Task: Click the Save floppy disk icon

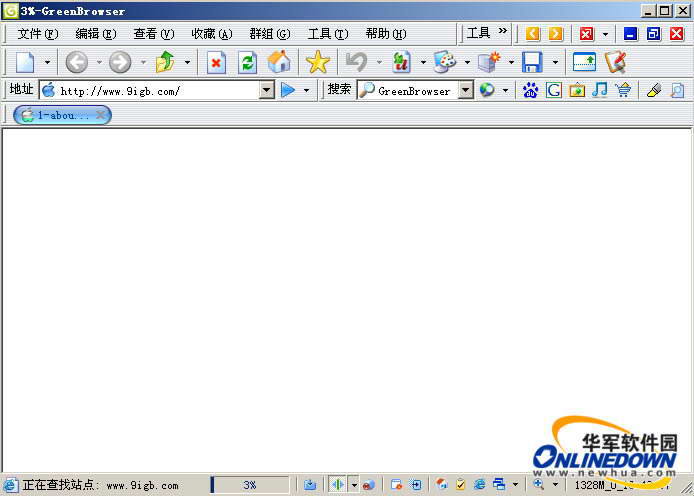Action: (532, 62)
